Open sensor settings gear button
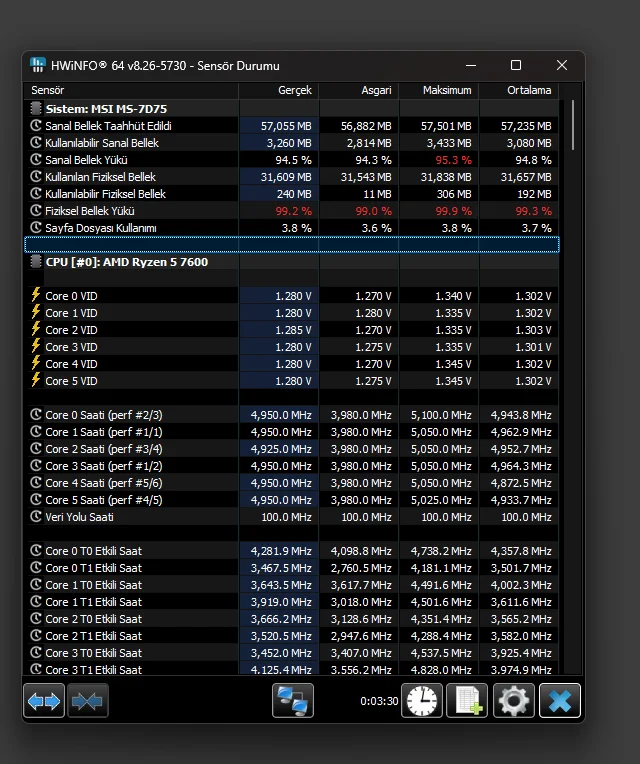The width and height of the screenshot is (640, 764). click(x=513, y=701)
